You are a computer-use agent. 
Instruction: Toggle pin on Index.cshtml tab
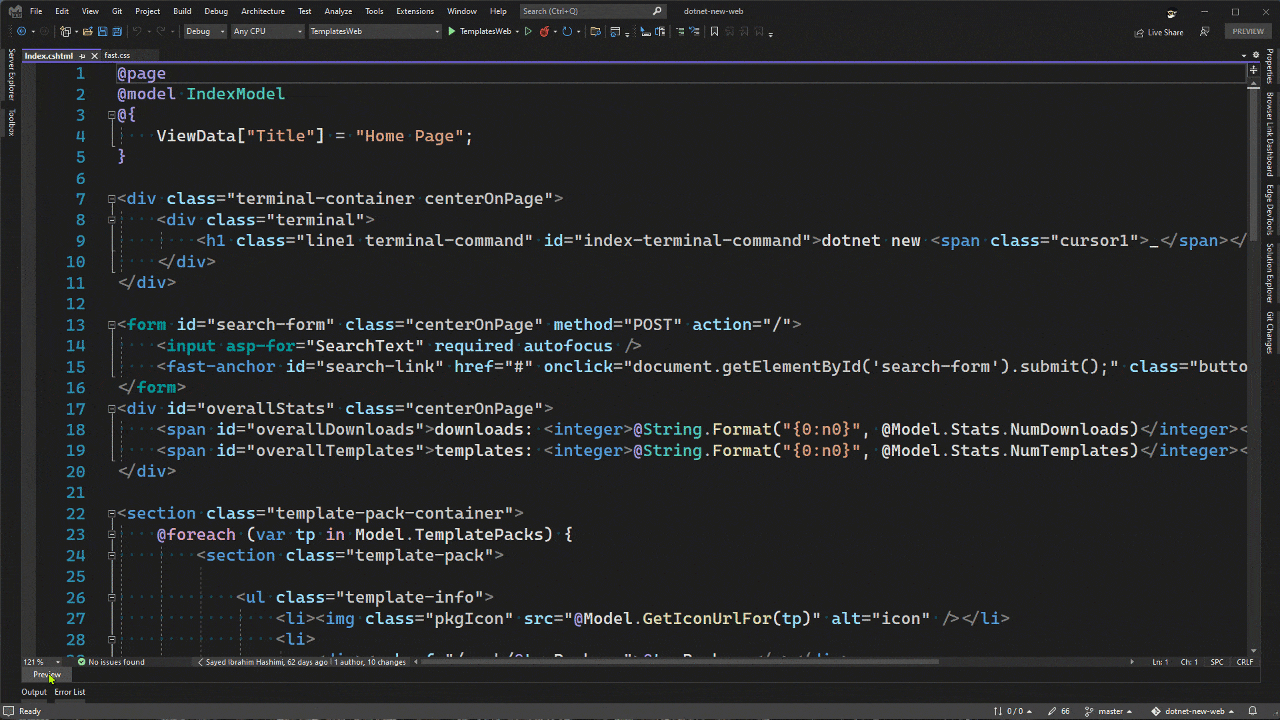click(82, 56)
